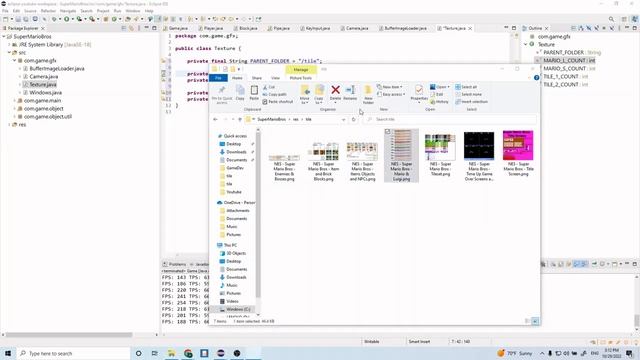
Task: Click Rename icon in Explorer ribbon
Action: (x=350, y=93)
